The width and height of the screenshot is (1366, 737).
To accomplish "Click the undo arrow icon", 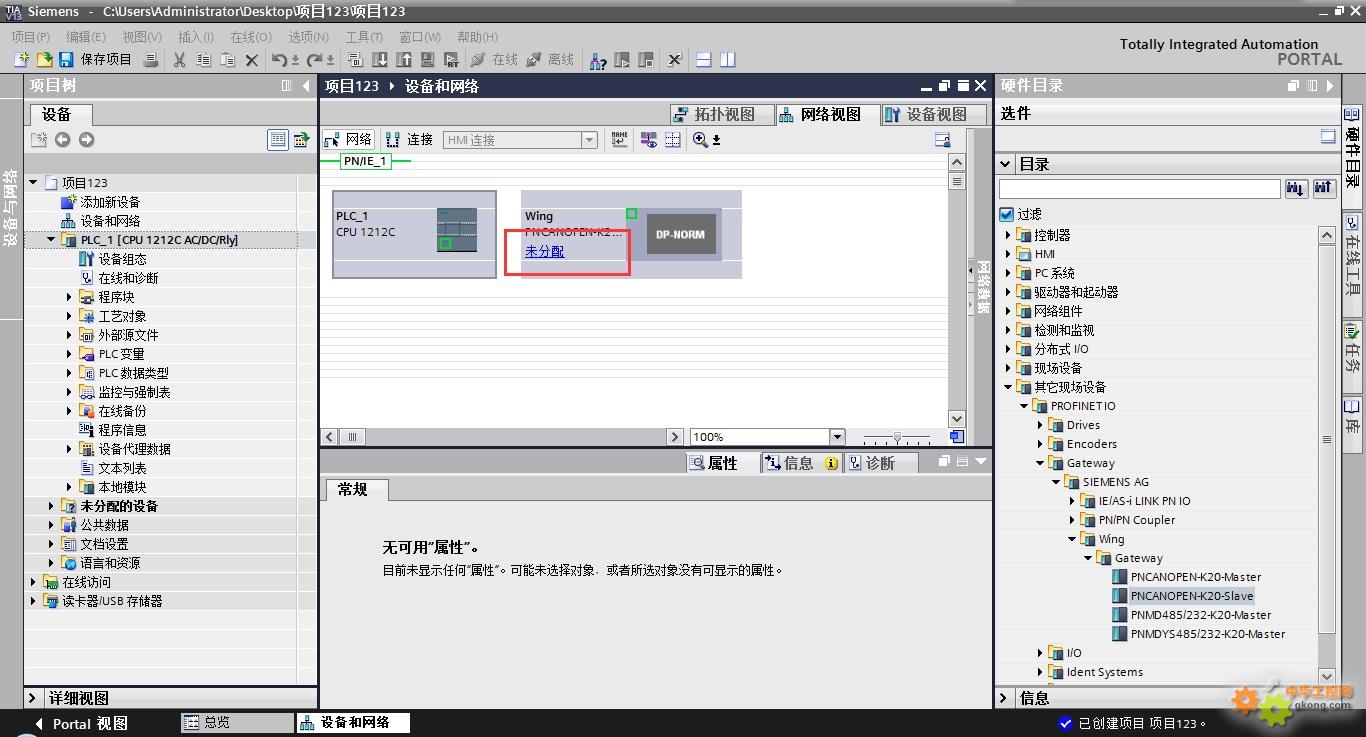I will (280, 60).
